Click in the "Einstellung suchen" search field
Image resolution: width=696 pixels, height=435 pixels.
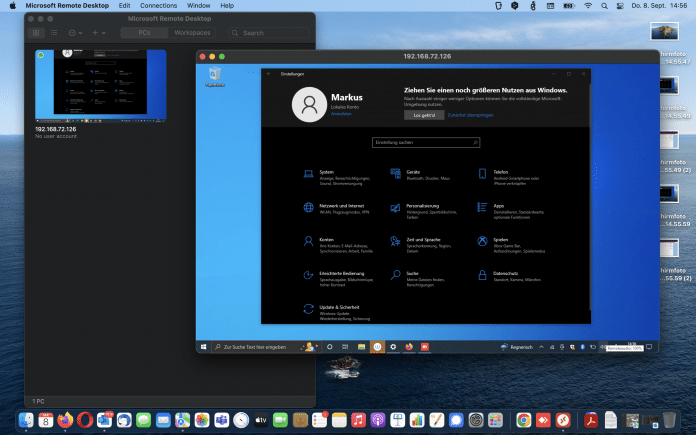pyautogui.click(x=426, y=142)
